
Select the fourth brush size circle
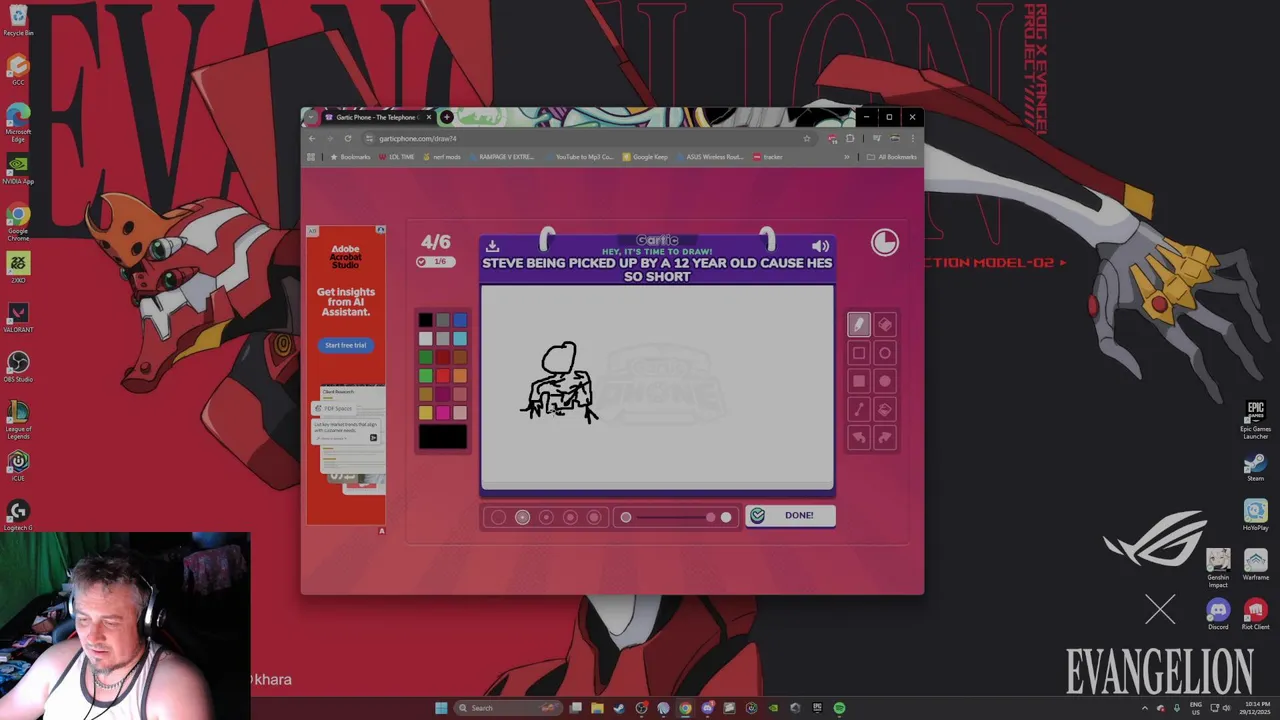point(570,517)
